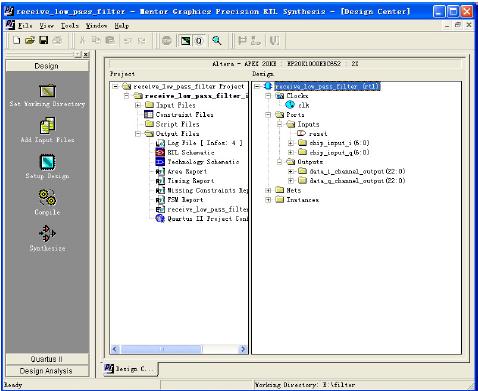
Task: Click the Open folder toolbar icon
Action: 30,41
